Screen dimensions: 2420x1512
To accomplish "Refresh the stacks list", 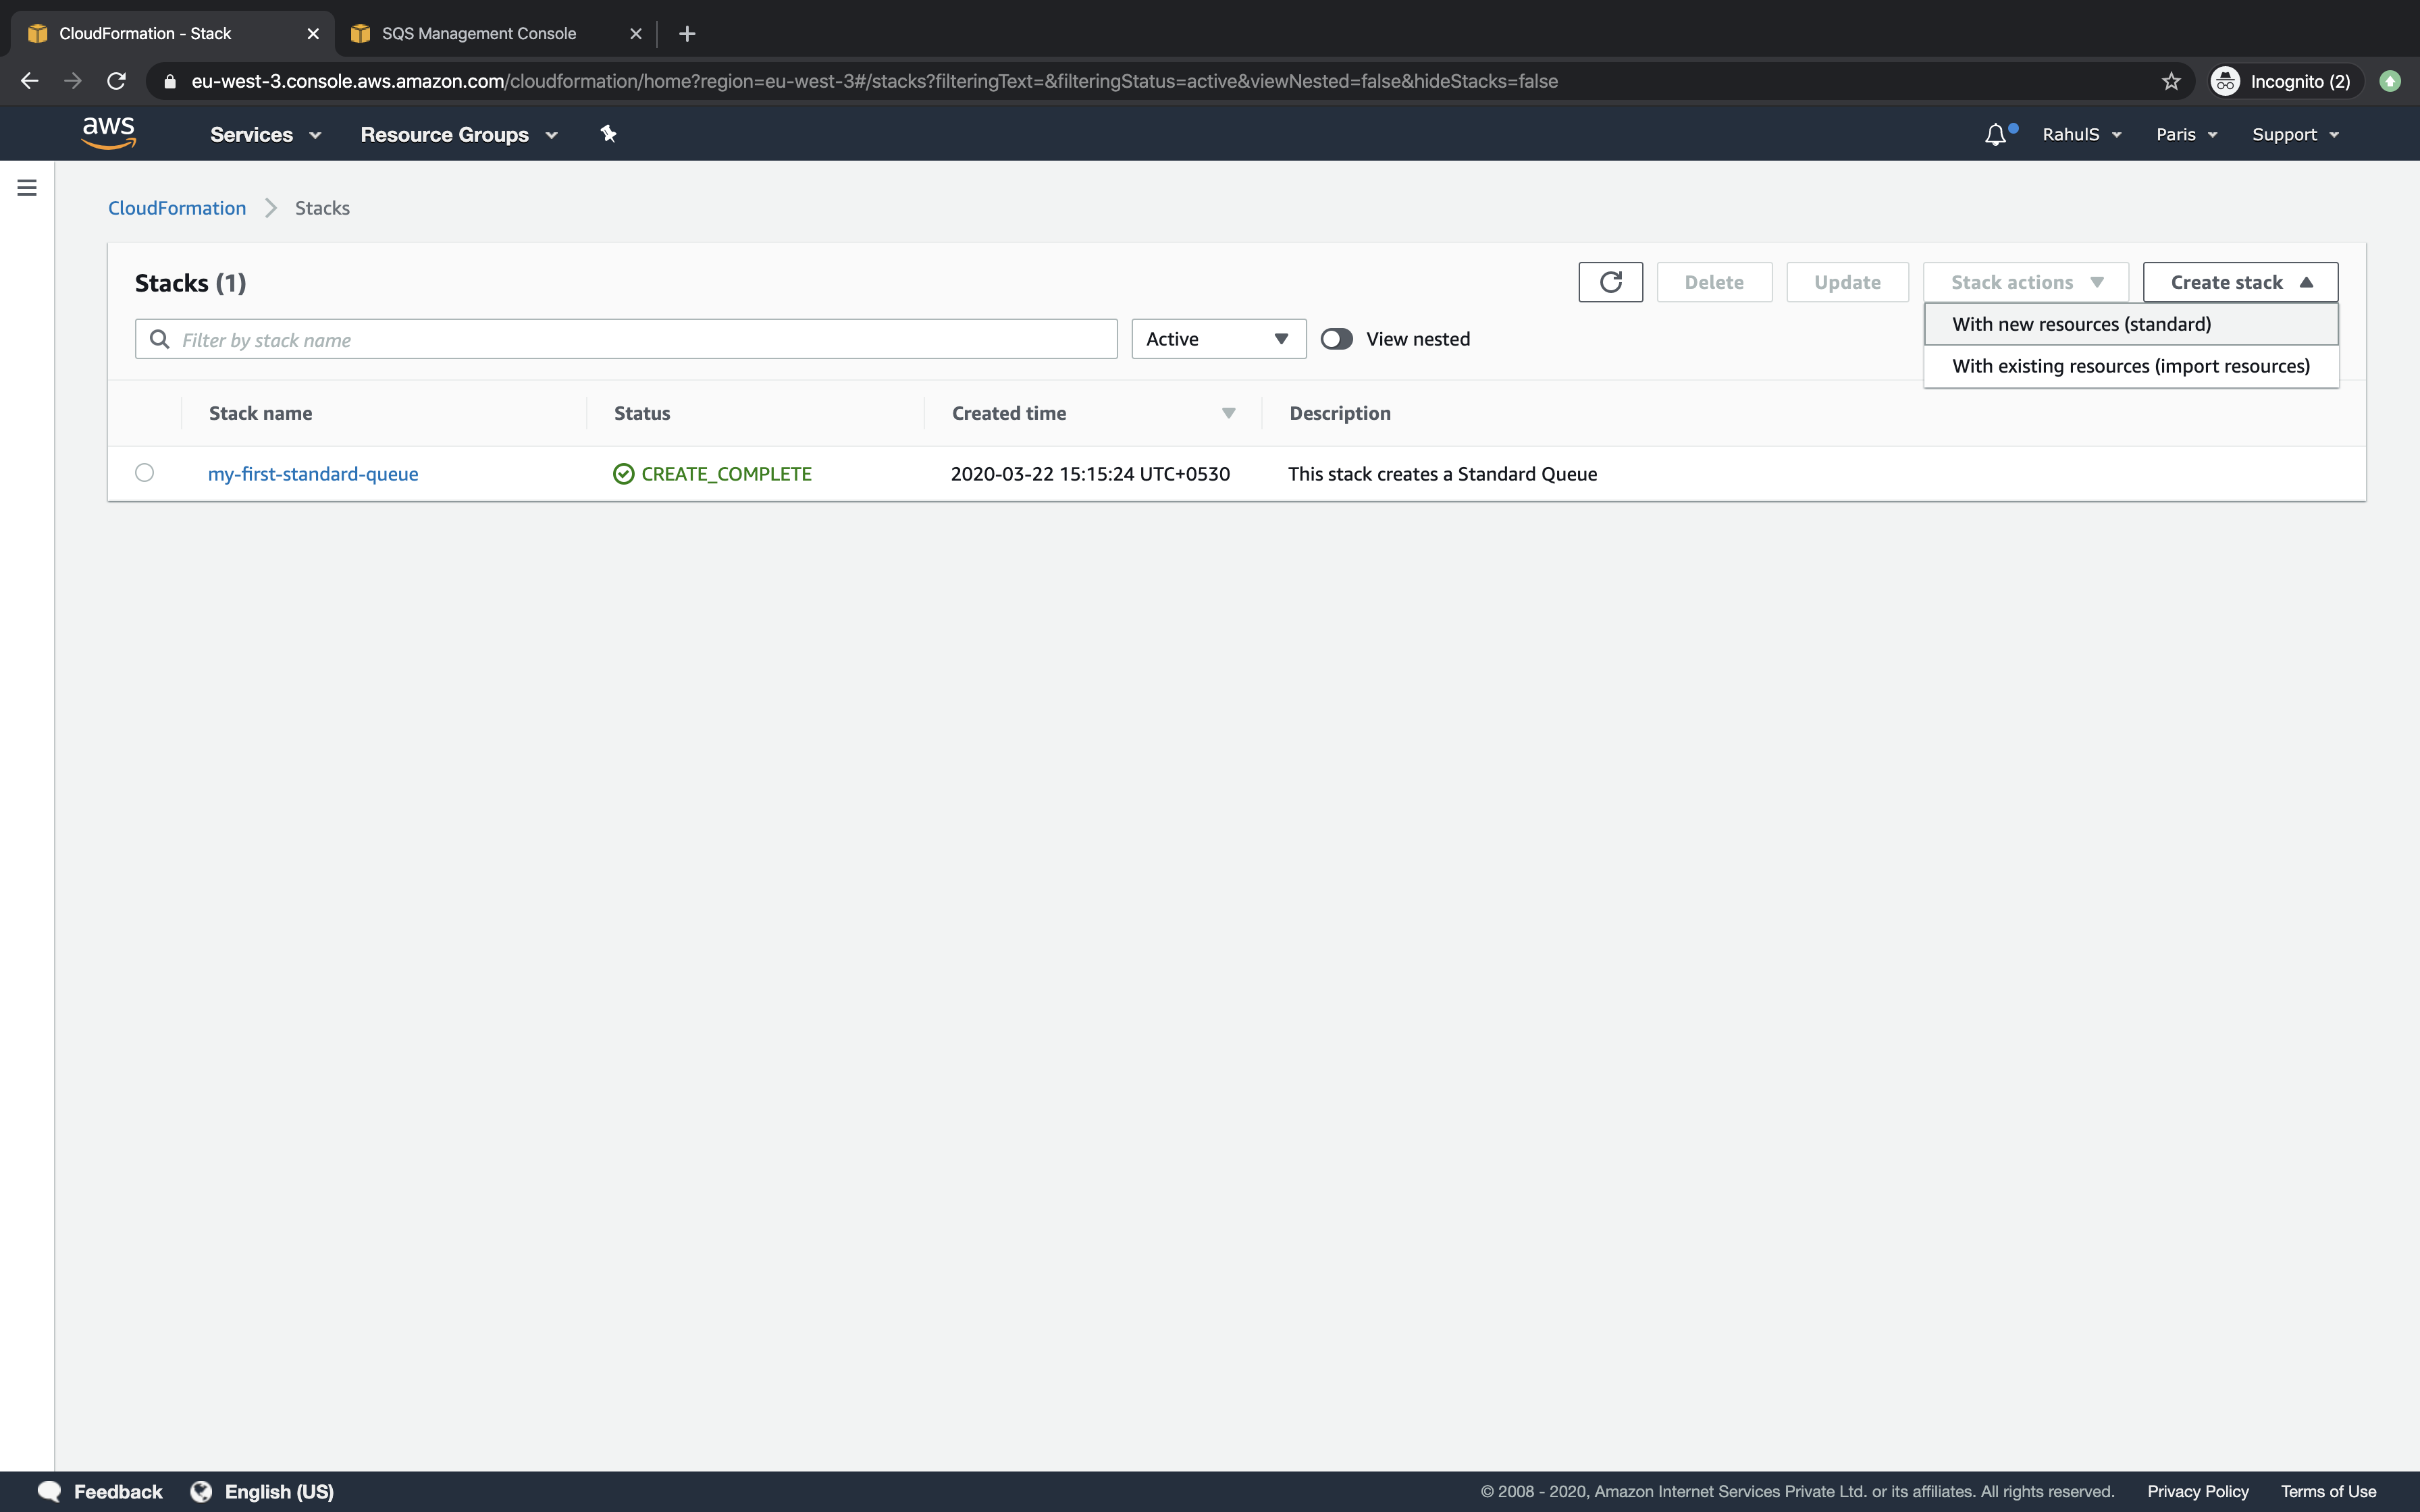I will (x=1610, y=281).
